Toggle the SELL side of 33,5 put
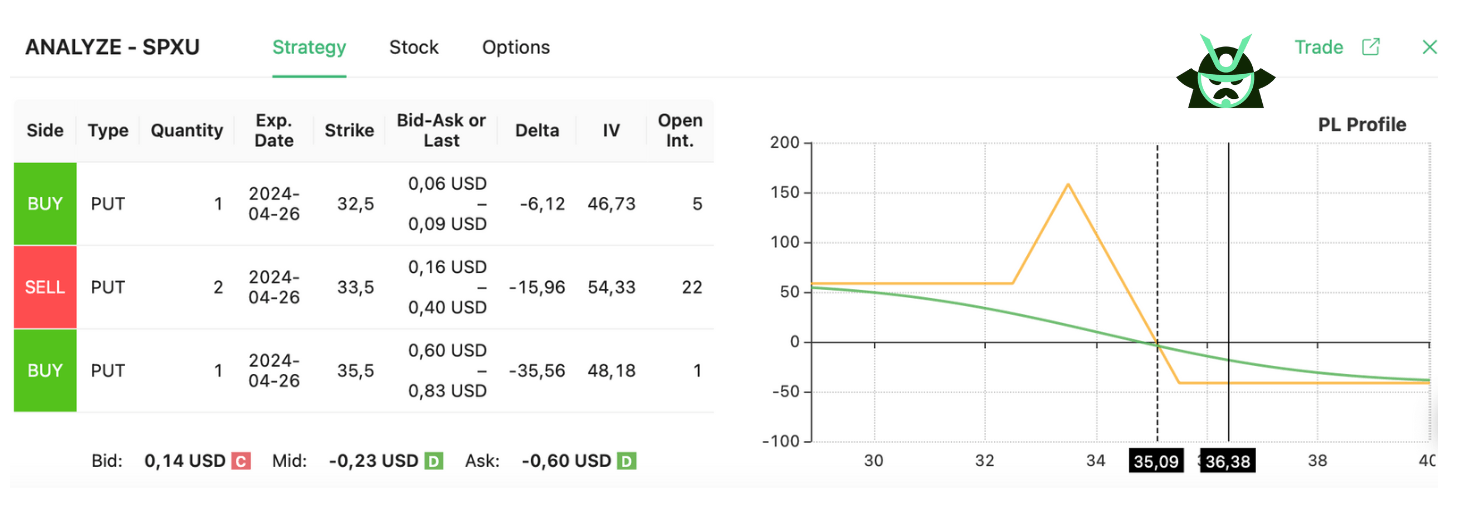Viewport: 1470px width, 512px height. (x=45, y=287)
